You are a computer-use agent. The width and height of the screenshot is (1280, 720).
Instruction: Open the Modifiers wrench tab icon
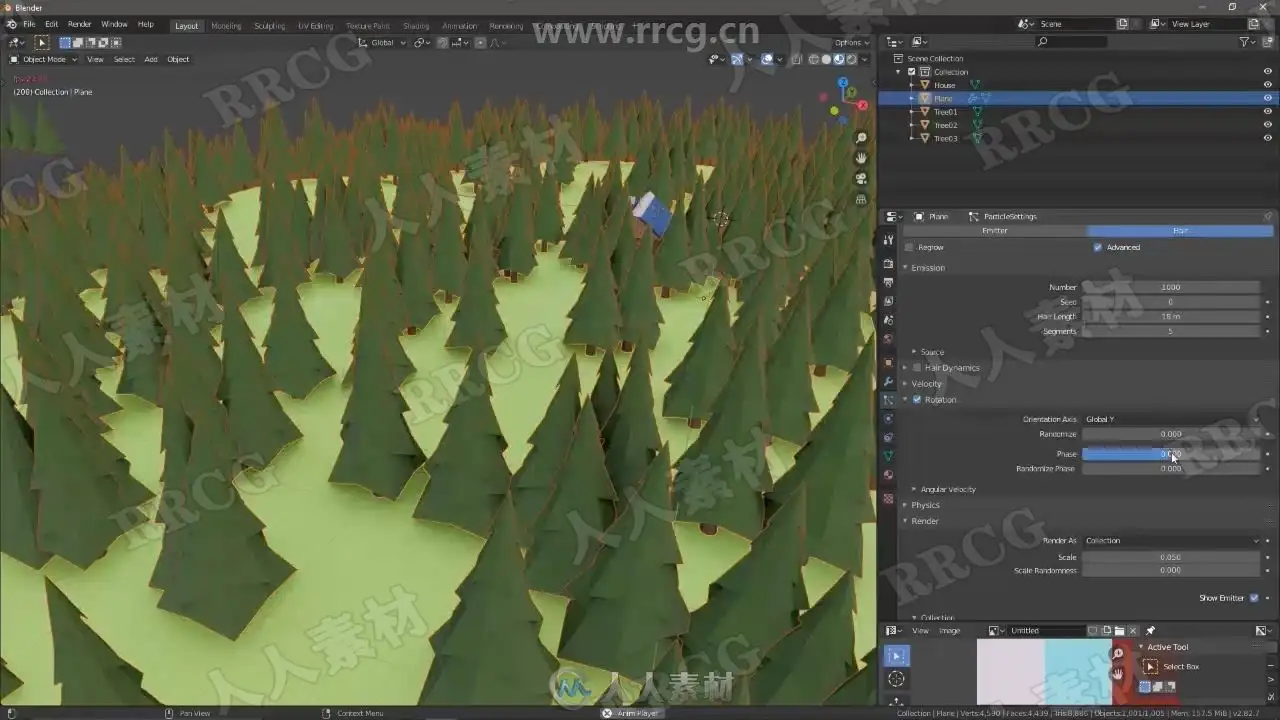888,381
